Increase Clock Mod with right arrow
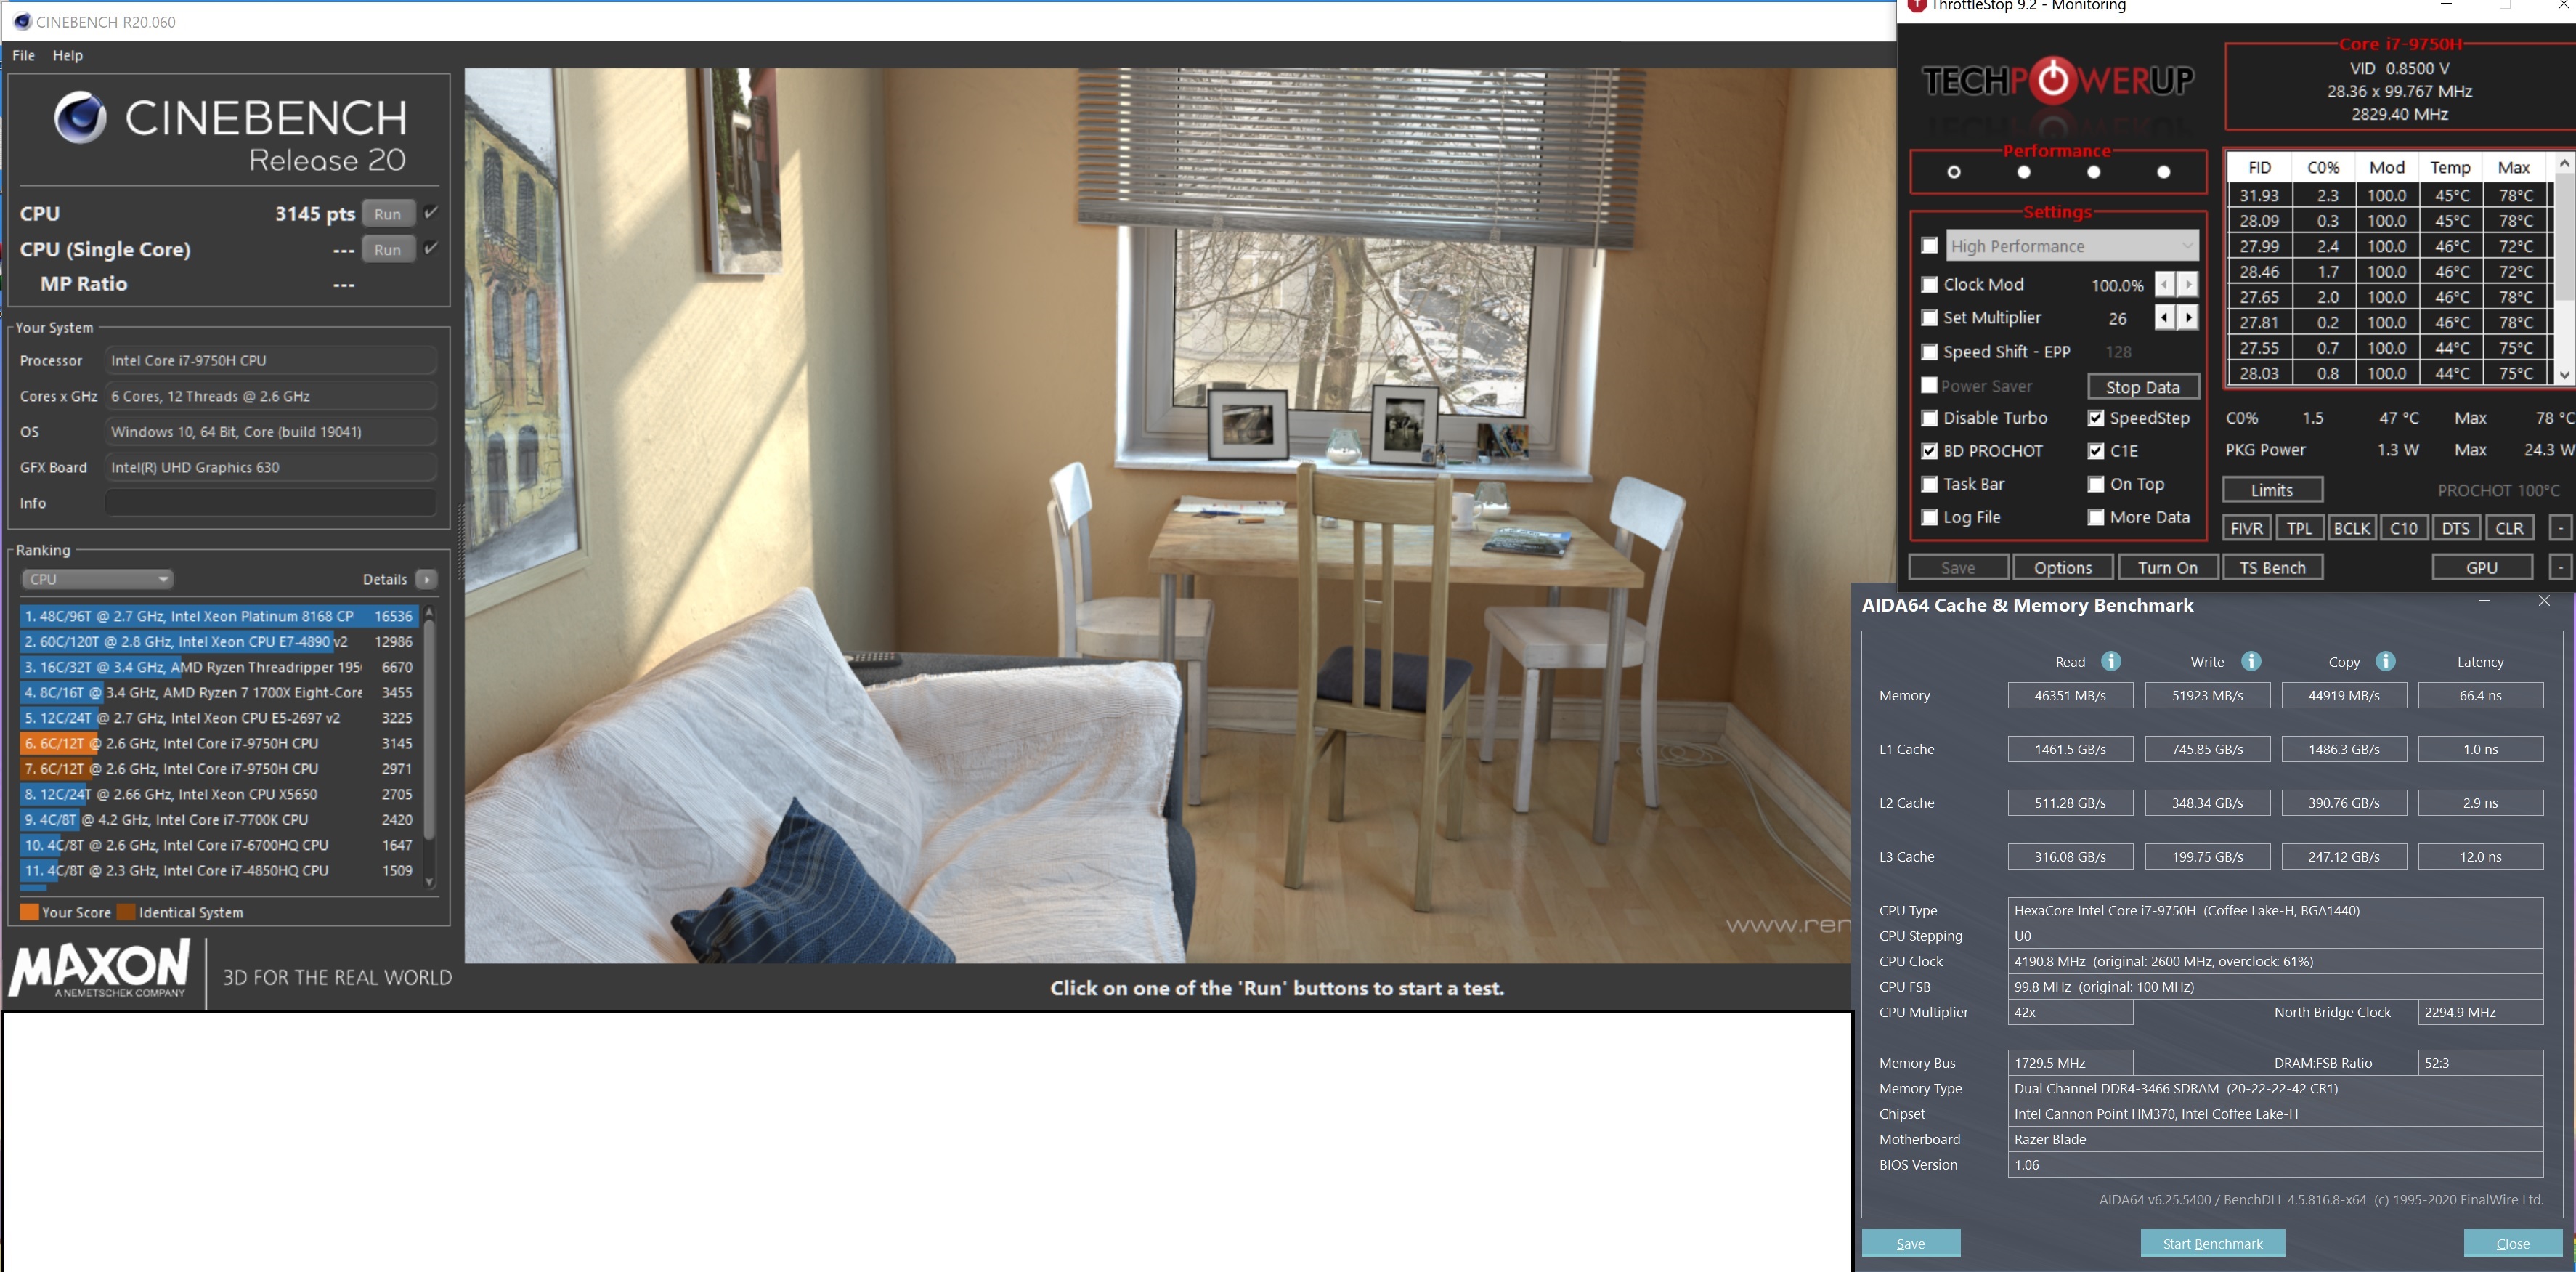The height and width of the screenshot is (1272, 2576). point(2188,285)
